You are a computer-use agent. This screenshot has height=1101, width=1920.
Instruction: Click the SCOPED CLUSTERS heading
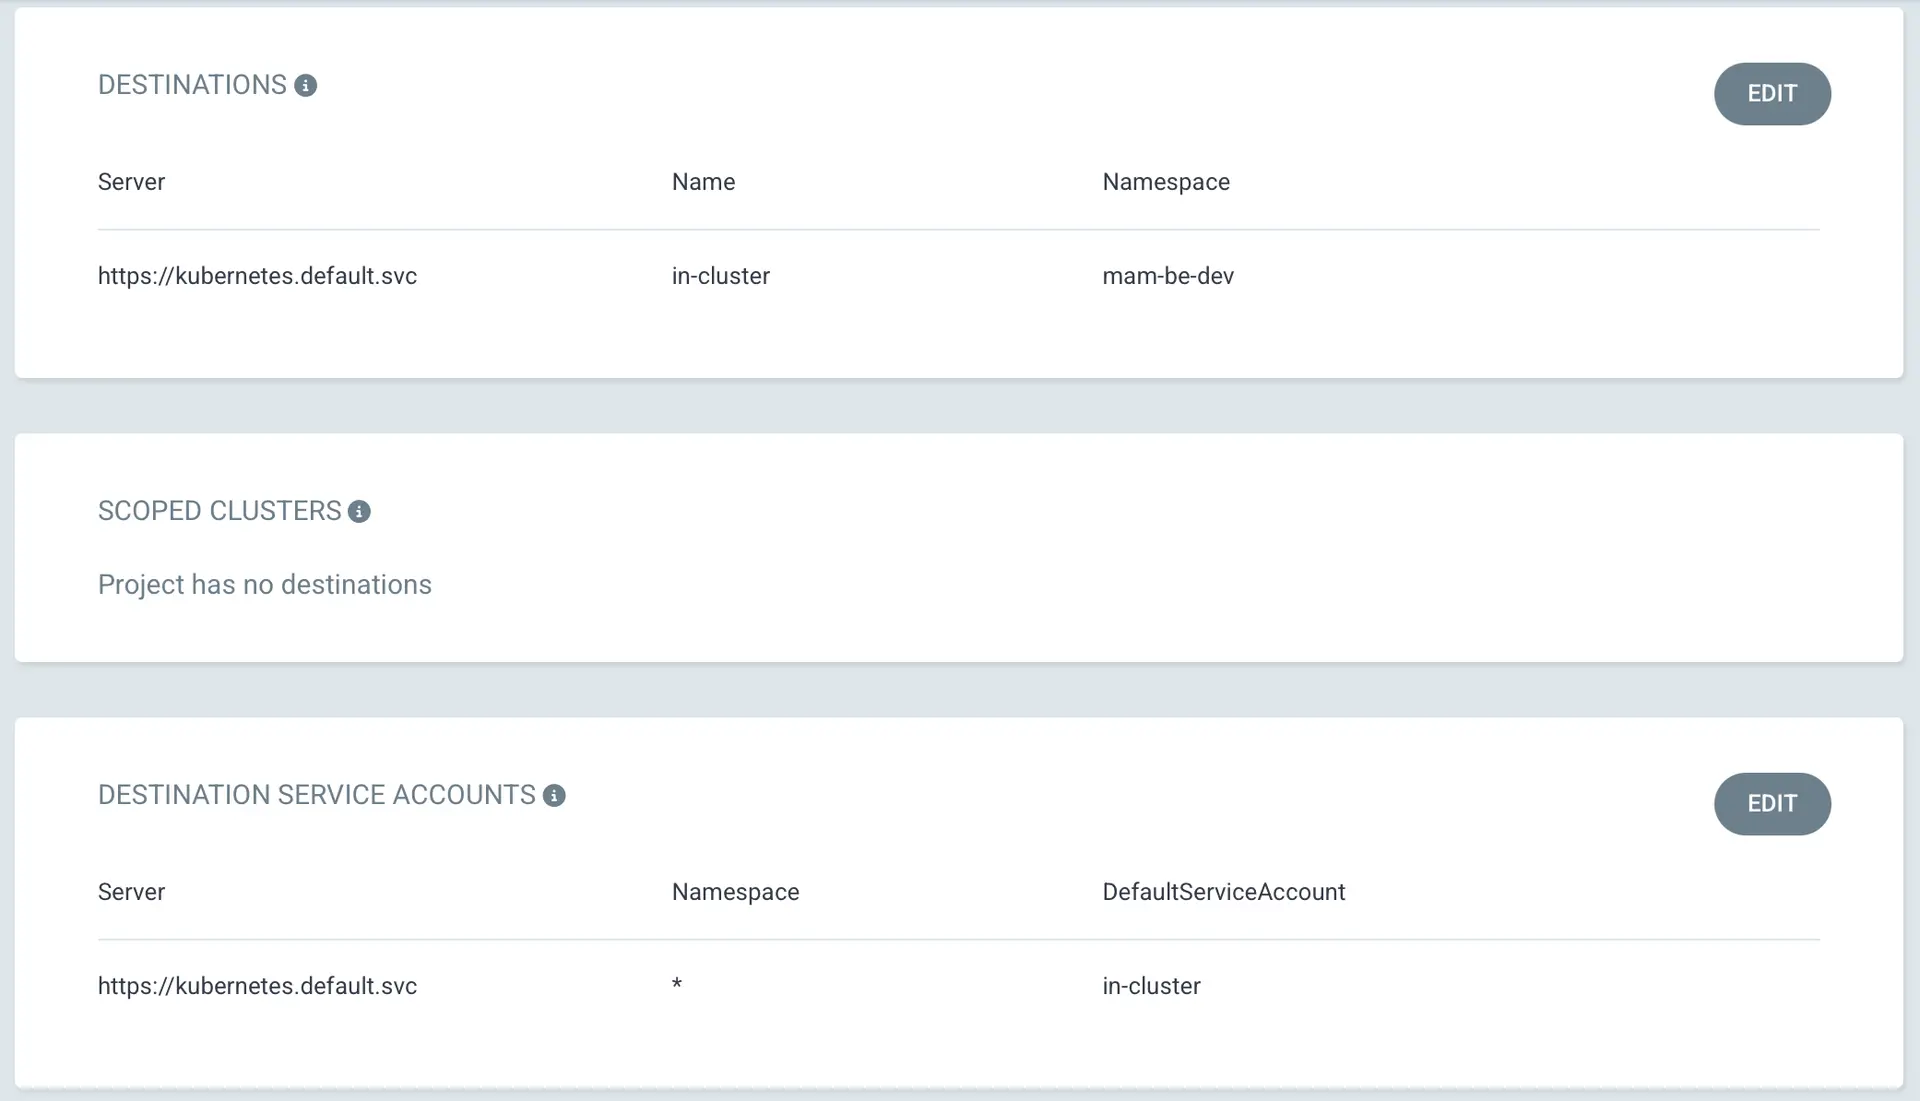coord(219,511)
